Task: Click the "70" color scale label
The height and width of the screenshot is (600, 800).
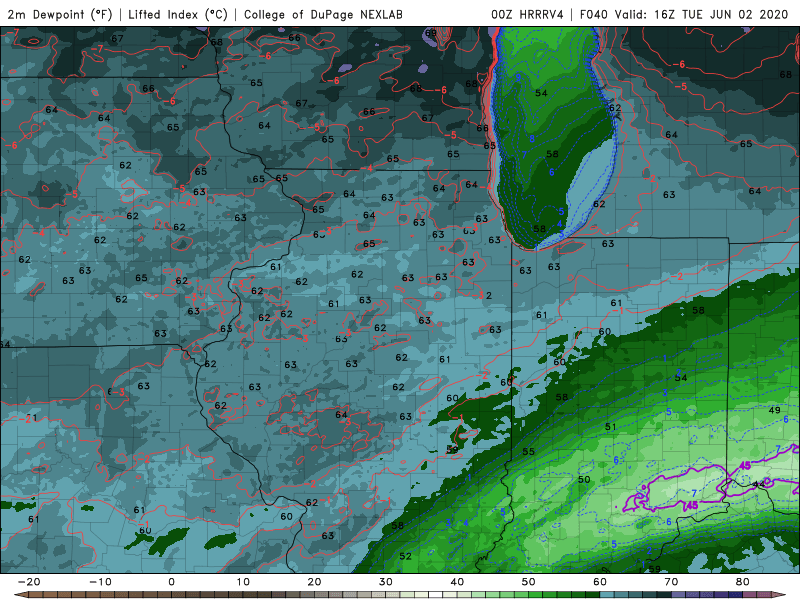Action: pos(671,582)
